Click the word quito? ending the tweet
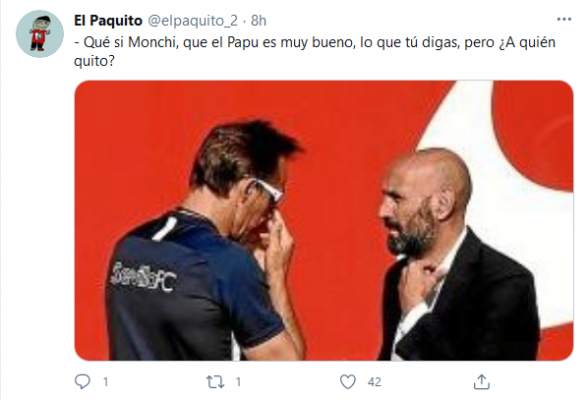 tap(94, 61)
